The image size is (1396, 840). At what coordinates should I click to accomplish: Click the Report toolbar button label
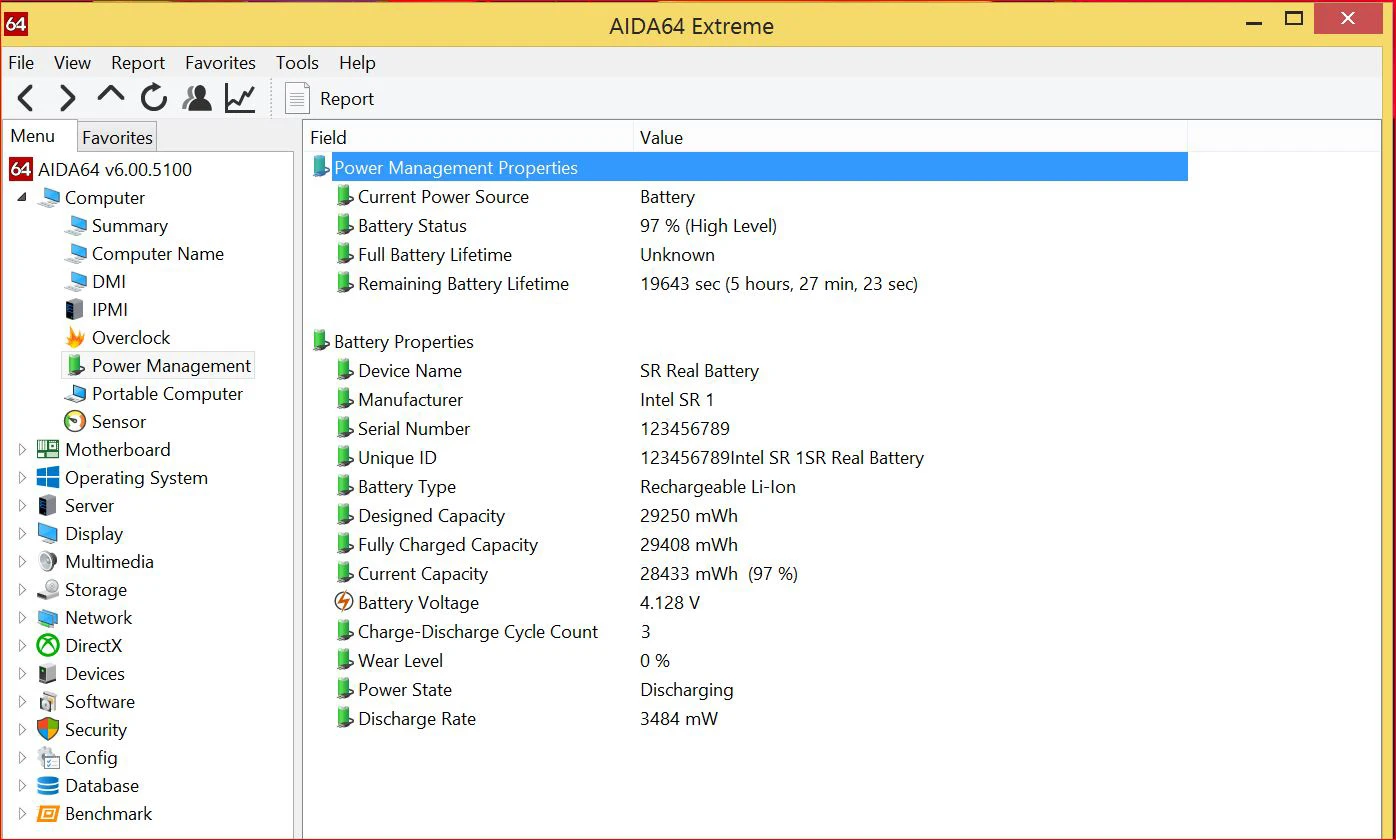[x=347, y=99]
